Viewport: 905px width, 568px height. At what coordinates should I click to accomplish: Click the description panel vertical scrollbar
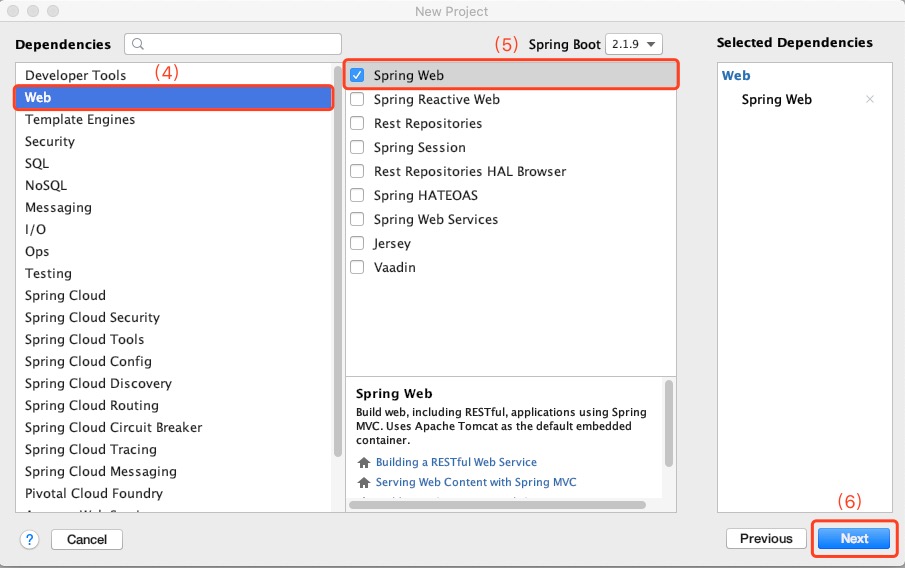coord(669,423)
